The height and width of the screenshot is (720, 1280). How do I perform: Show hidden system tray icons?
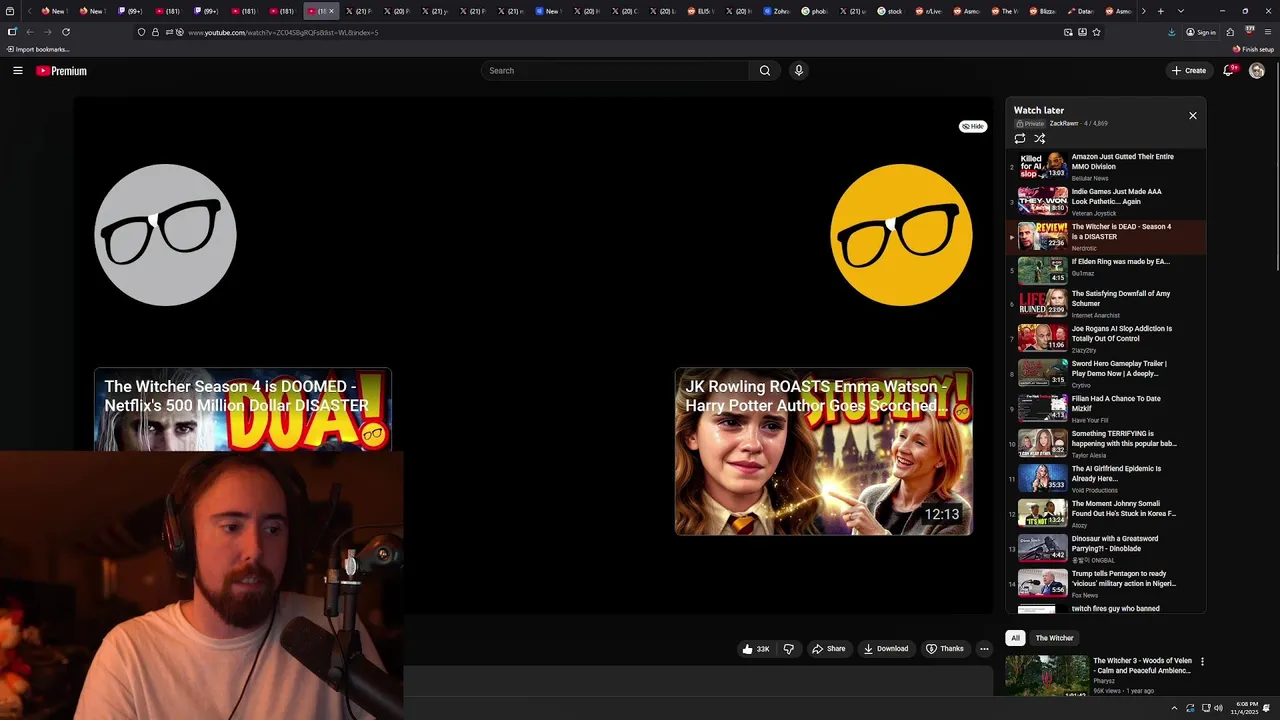point(1174,708)
